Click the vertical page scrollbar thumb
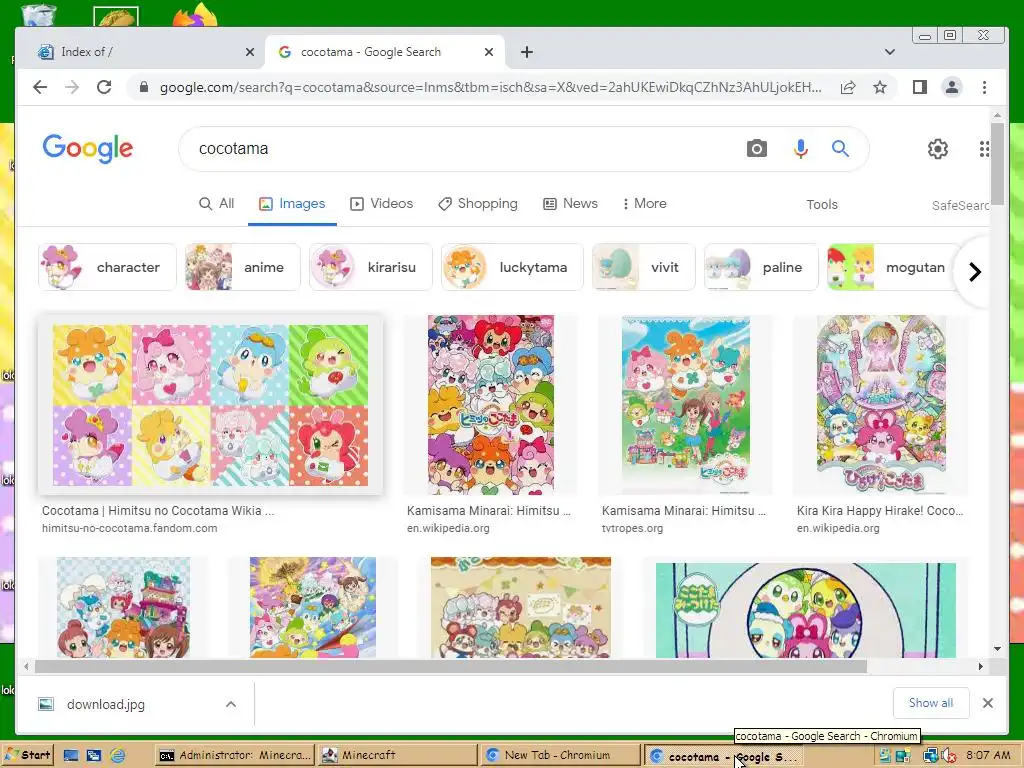 point(997,163)
